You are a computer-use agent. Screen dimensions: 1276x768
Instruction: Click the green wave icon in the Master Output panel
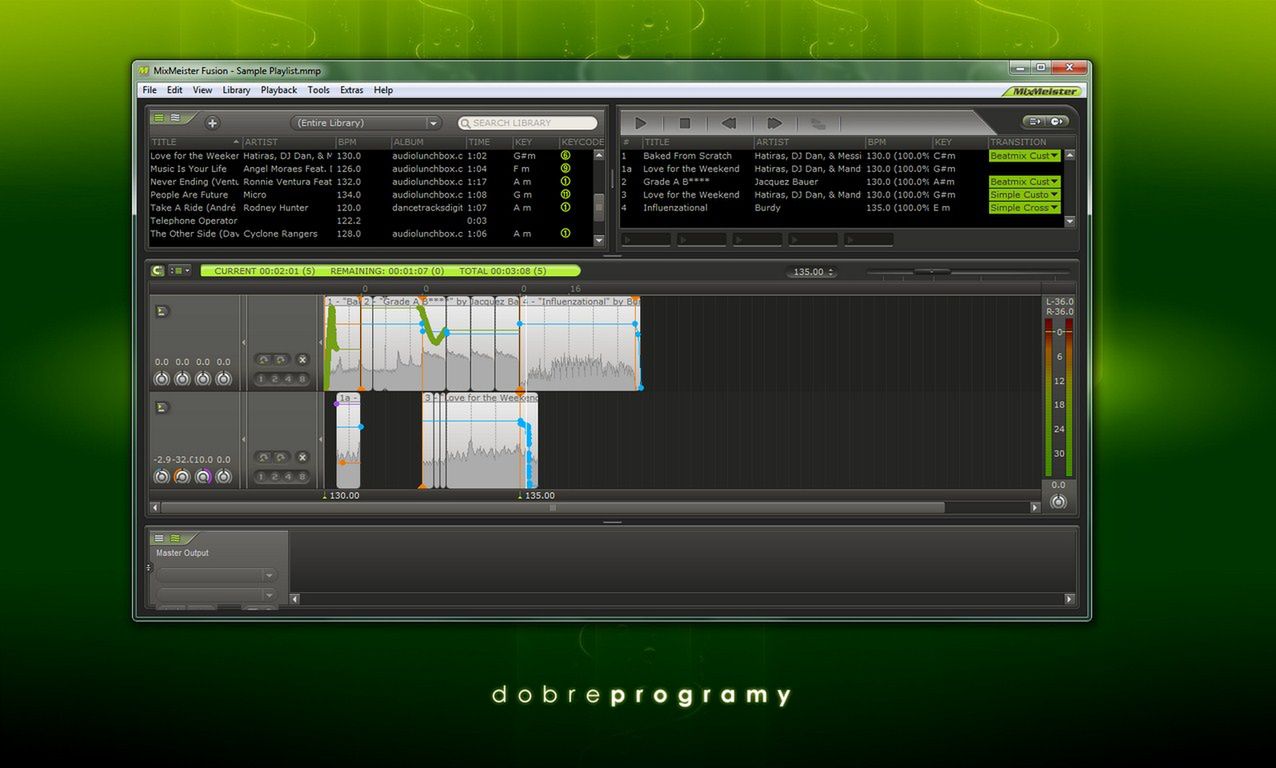tap(175, 538)
